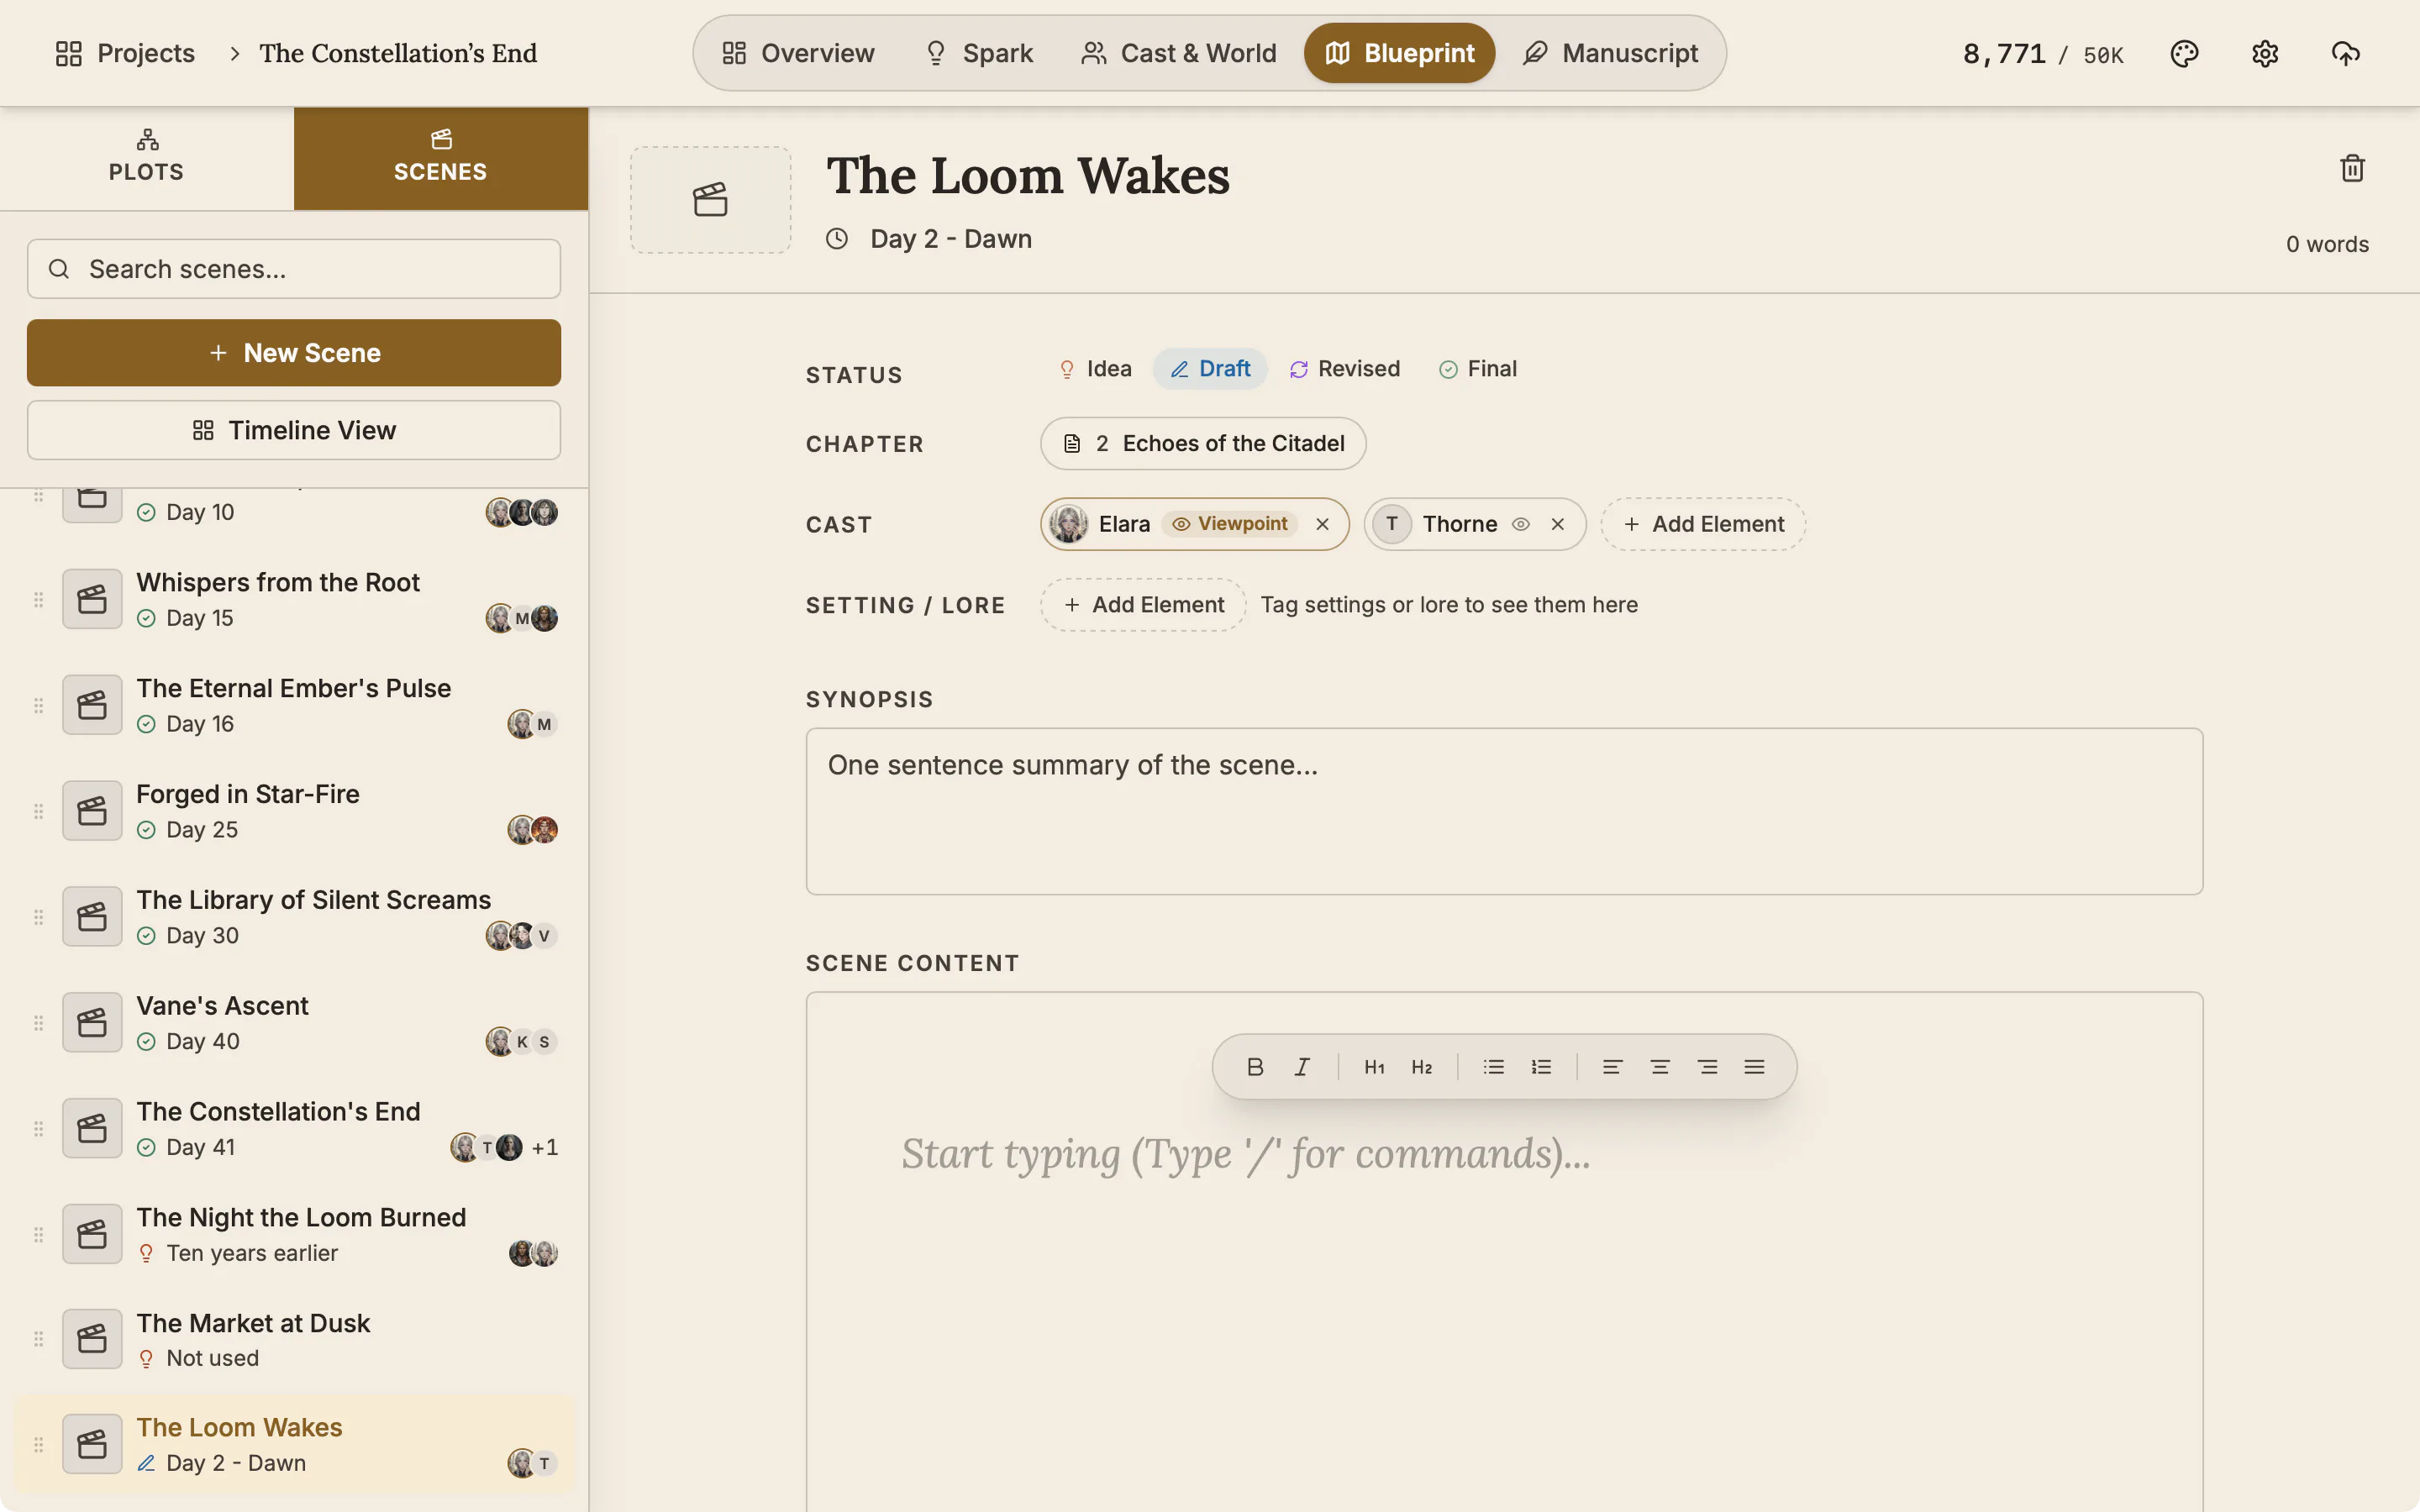Toggle Elara Viewpoint badge
Screen dimensions: 2420x1512
[x=1230, y=524]
